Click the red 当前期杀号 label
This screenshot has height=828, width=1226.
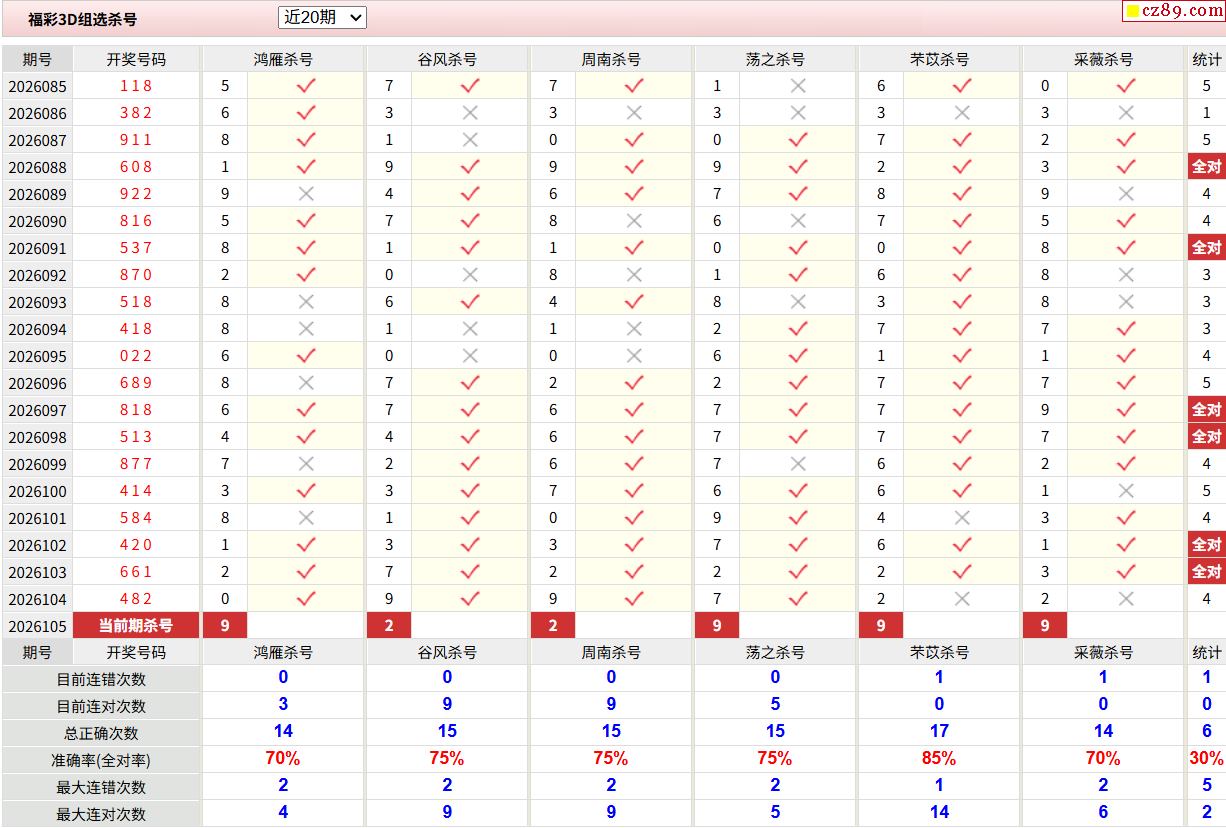(136, 626)
